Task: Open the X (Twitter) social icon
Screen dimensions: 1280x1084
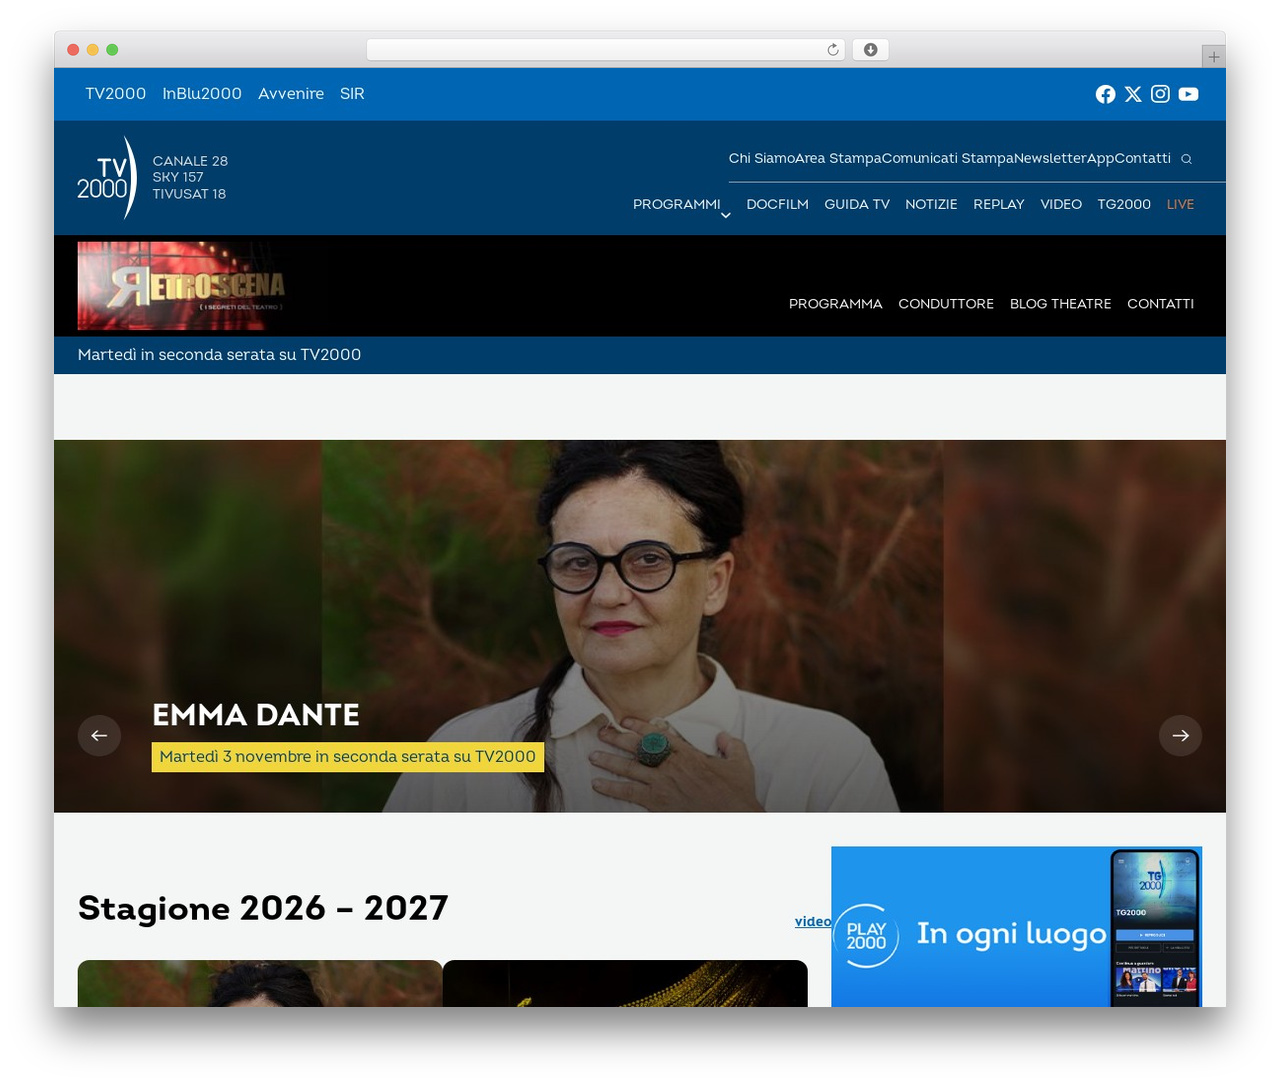Action: tap(1133, 94)
